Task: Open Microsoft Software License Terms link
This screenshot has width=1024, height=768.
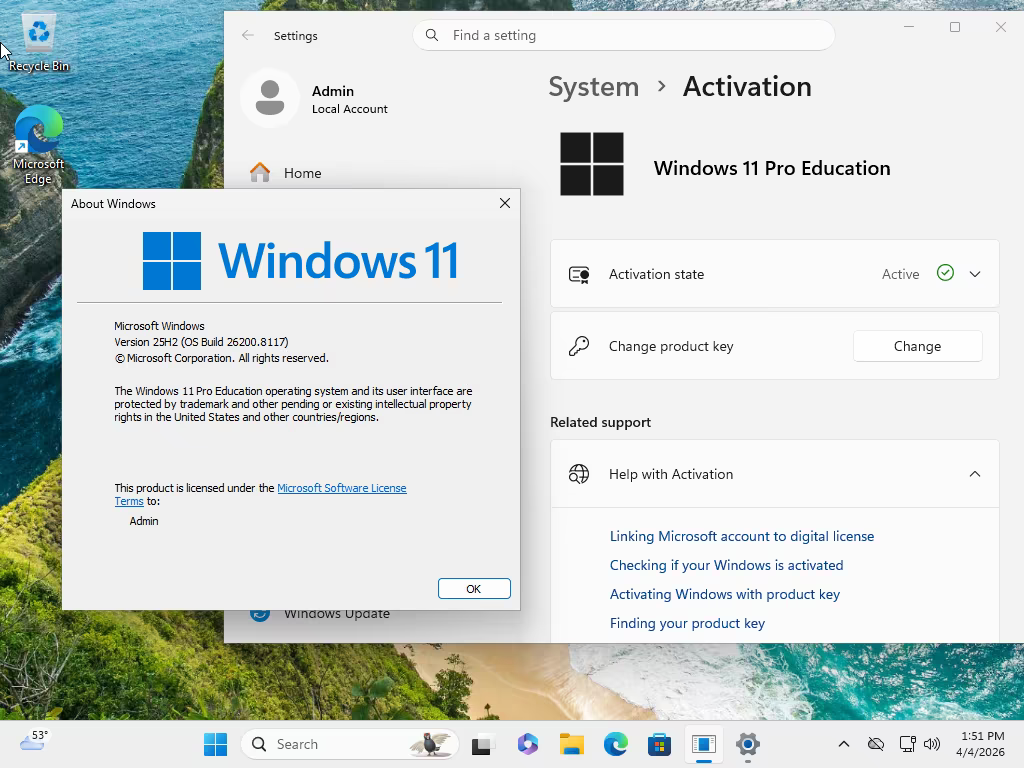Action: tap(342, 488)
